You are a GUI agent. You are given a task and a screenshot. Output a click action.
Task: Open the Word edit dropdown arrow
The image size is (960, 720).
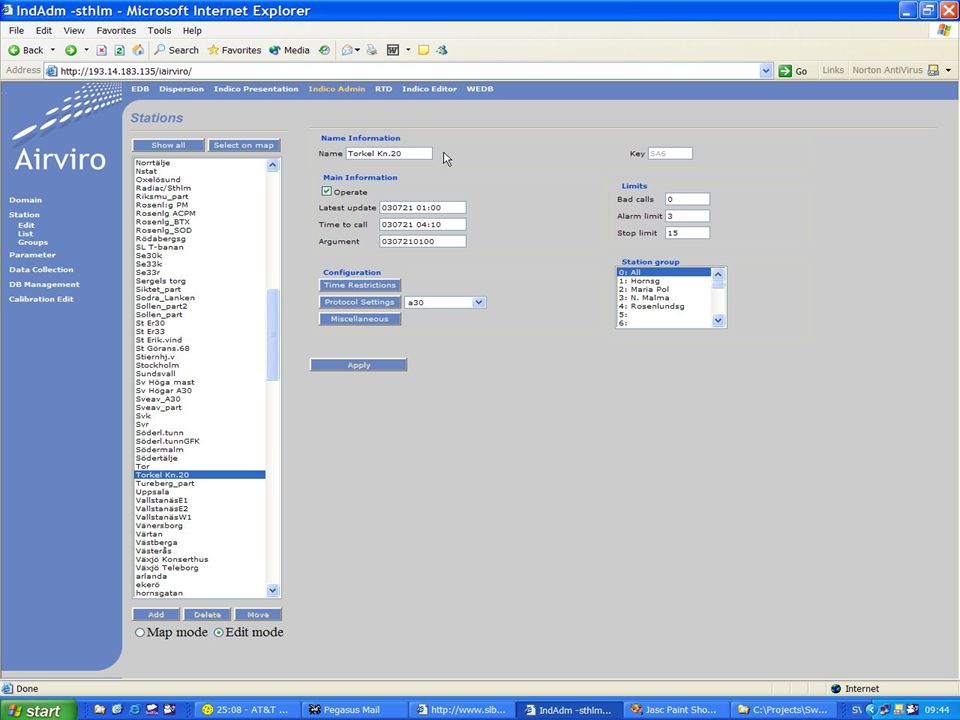click(408, 50)
